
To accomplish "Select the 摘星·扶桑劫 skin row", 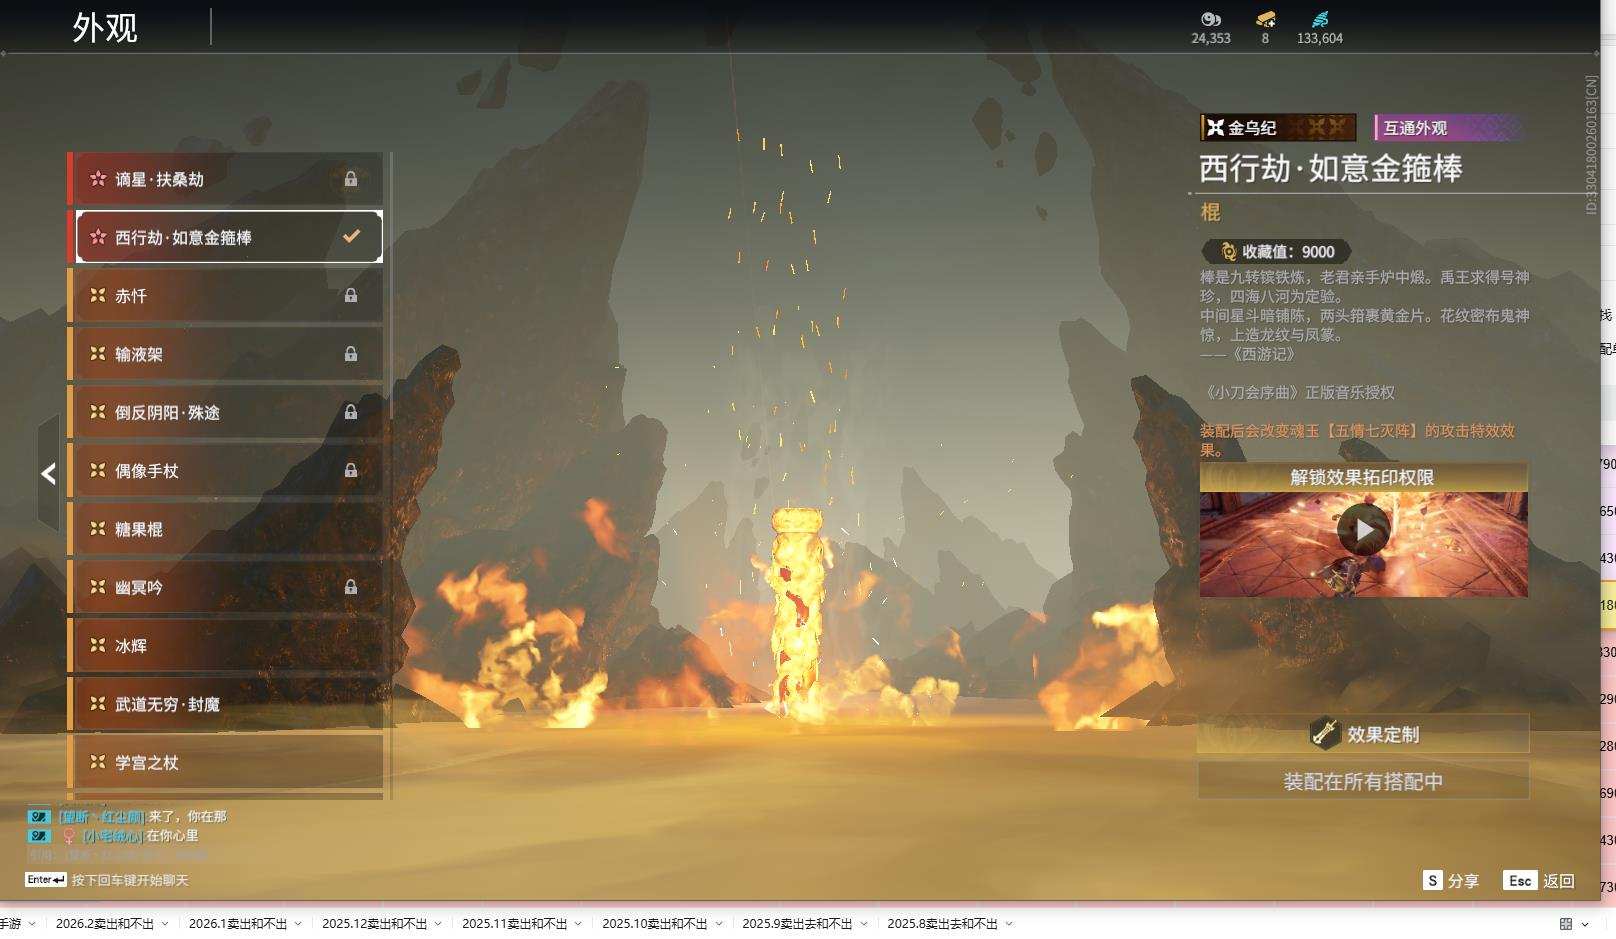I will click(x=226, y=179).
